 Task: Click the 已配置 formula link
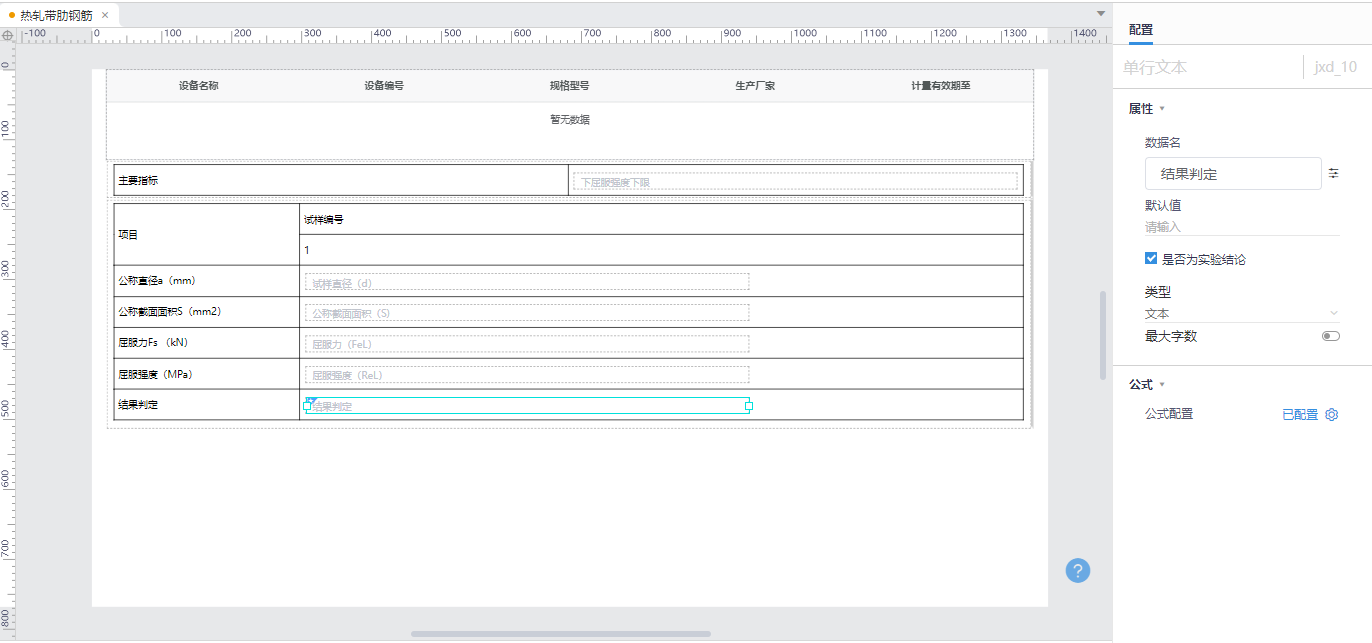1300,414
